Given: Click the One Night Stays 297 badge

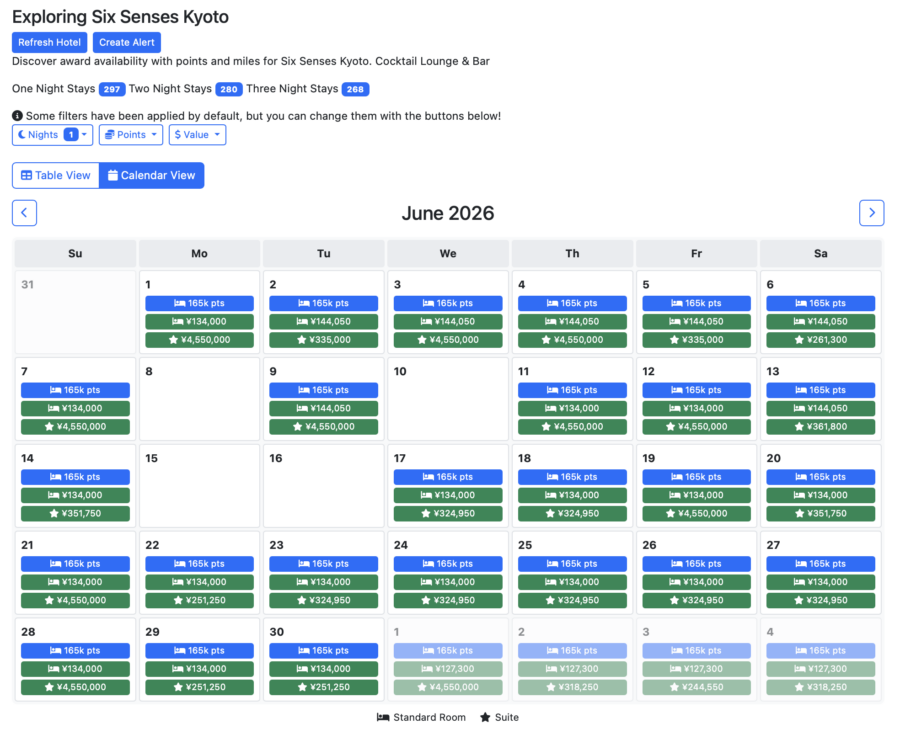Looking at the screenshot, I should point(112,89).
